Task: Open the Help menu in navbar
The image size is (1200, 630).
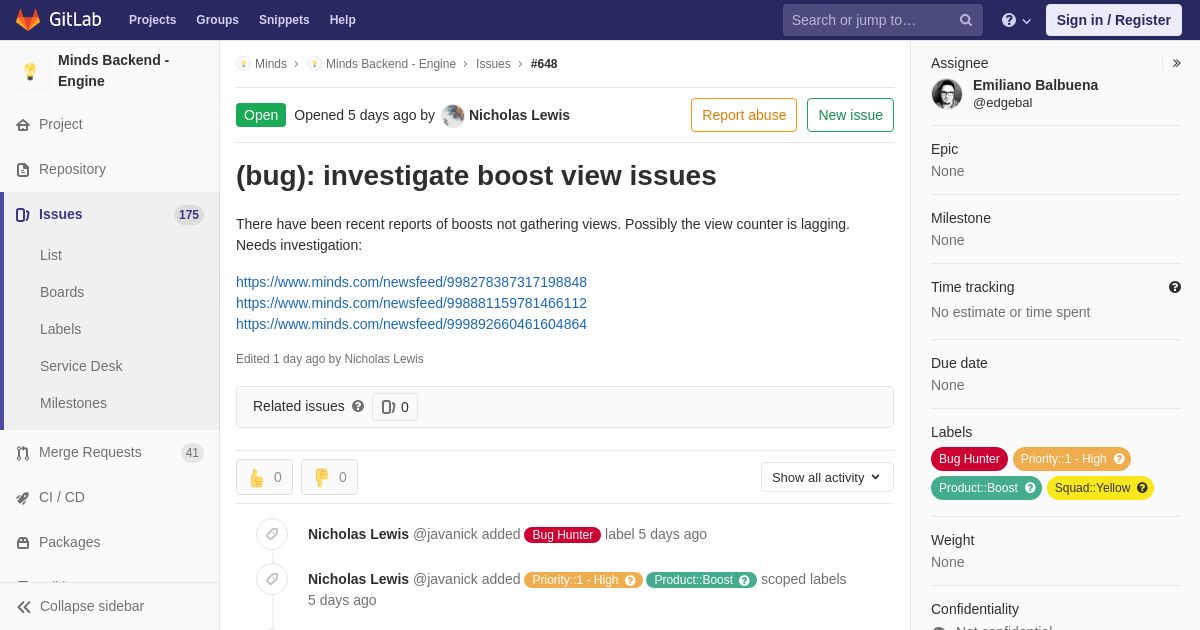Action: (x=343, y=20)
